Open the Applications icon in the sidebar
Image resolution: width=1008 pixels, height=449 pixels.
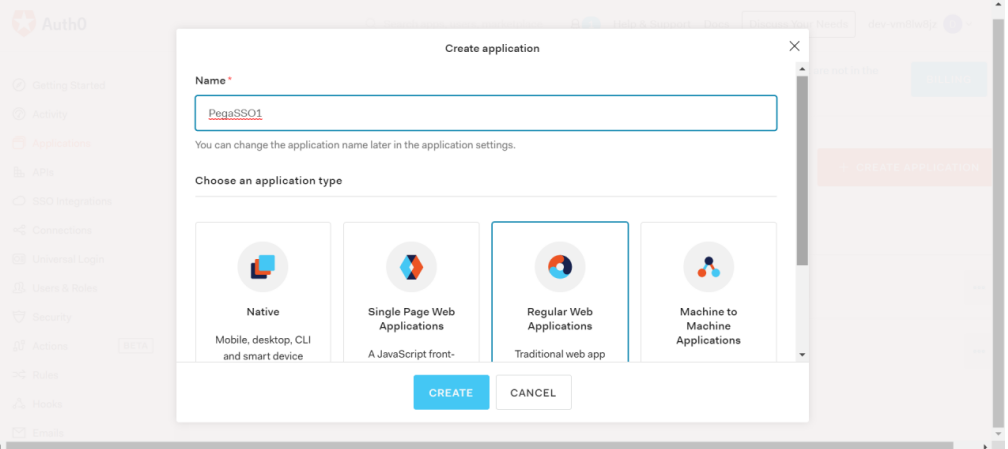pyautogui.click(x=20, y=143)
